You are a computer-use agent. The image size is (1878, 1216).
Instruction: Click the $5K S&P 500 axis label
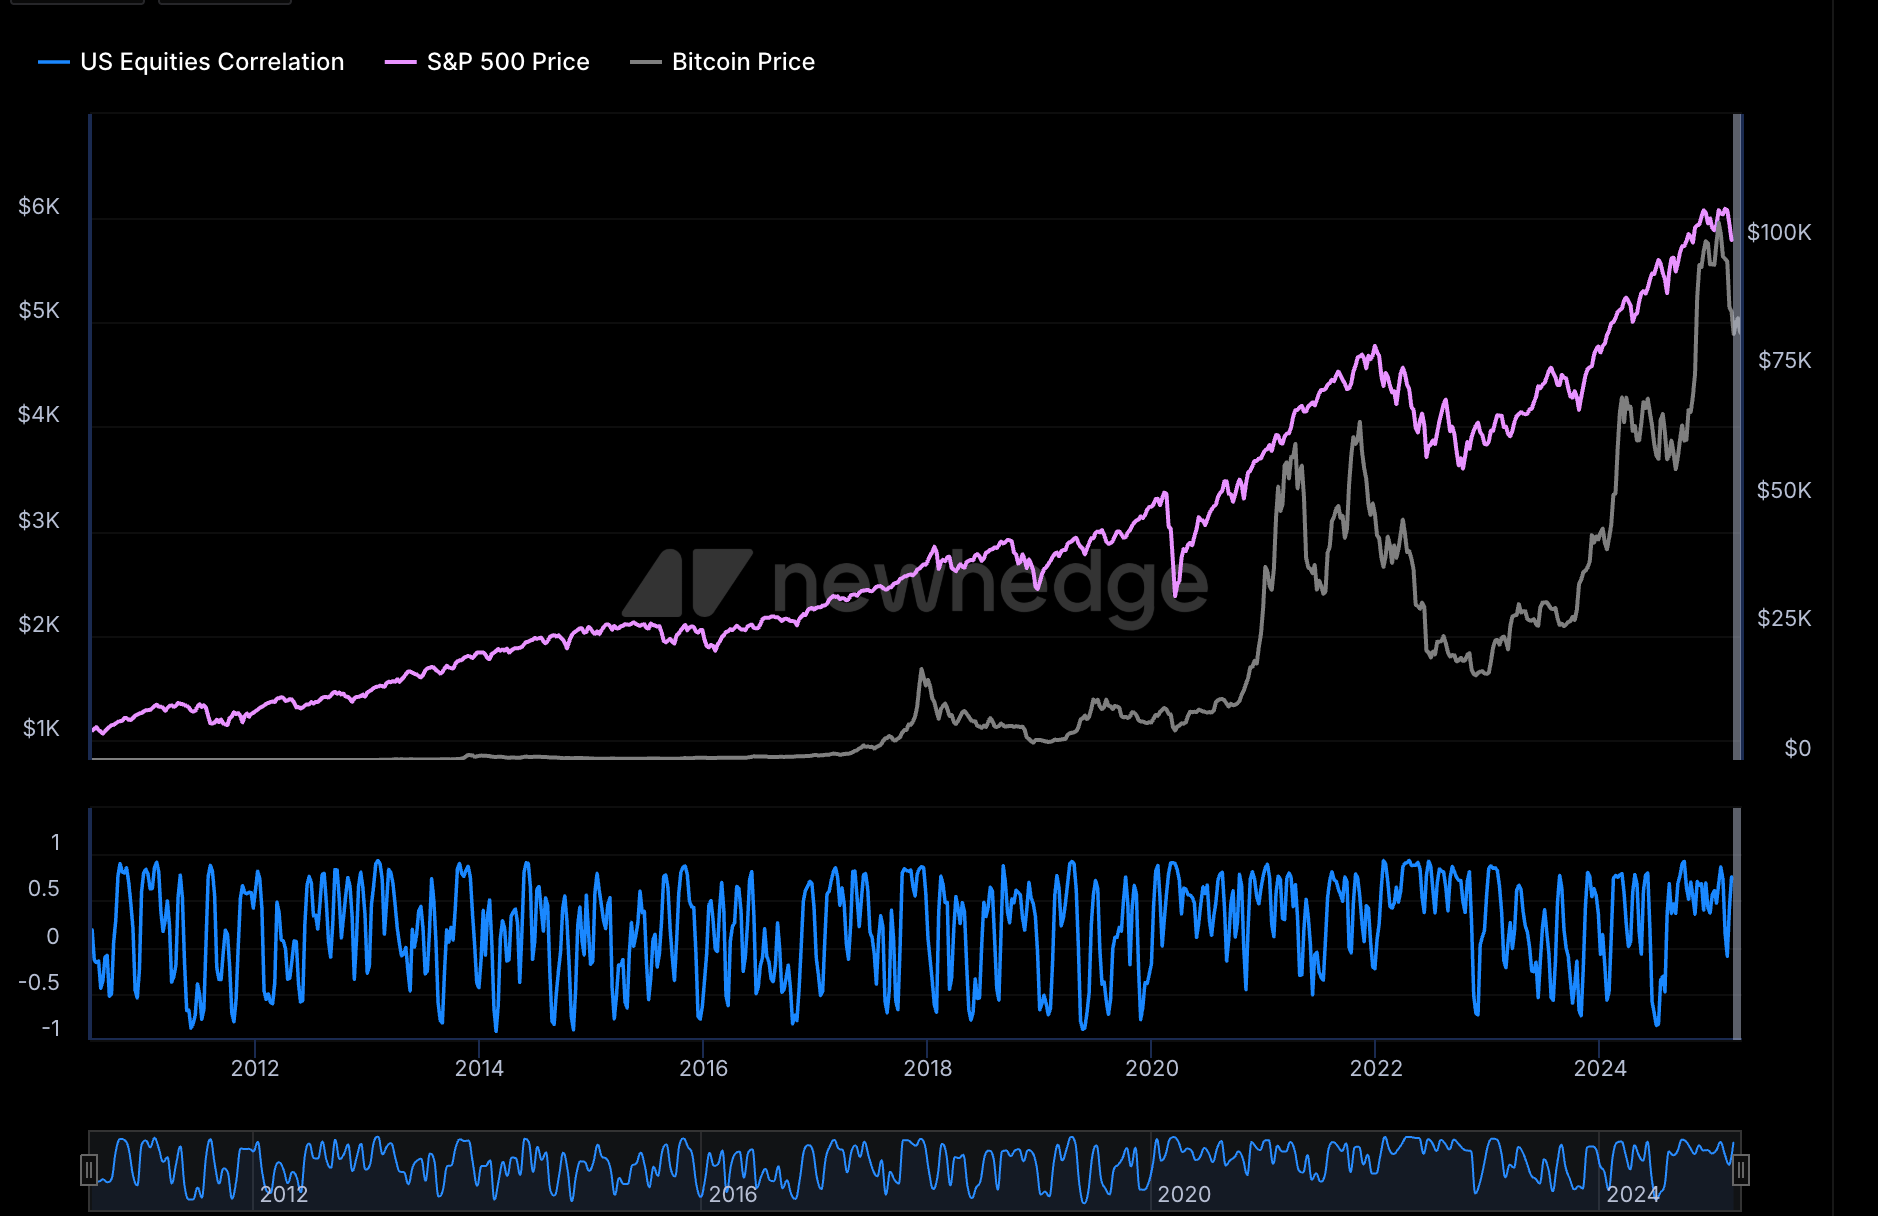(x=39, y=310)
